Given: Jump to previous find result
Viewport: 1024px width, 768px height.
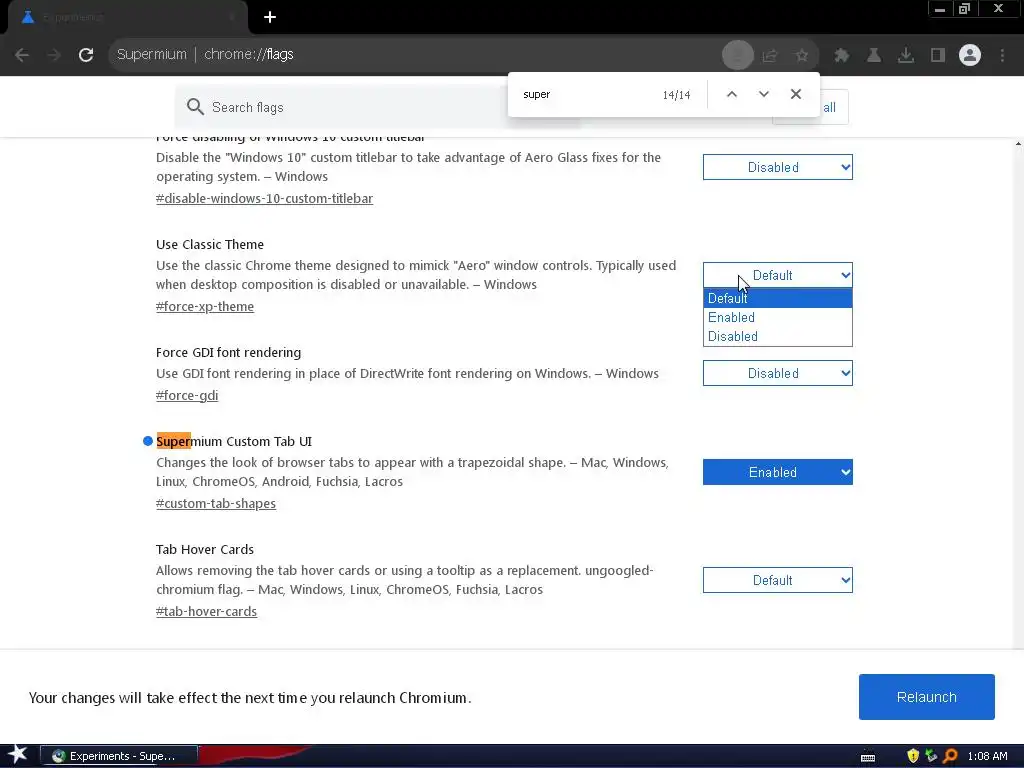Looking at the screenshot, I should (x=732, y=94).
